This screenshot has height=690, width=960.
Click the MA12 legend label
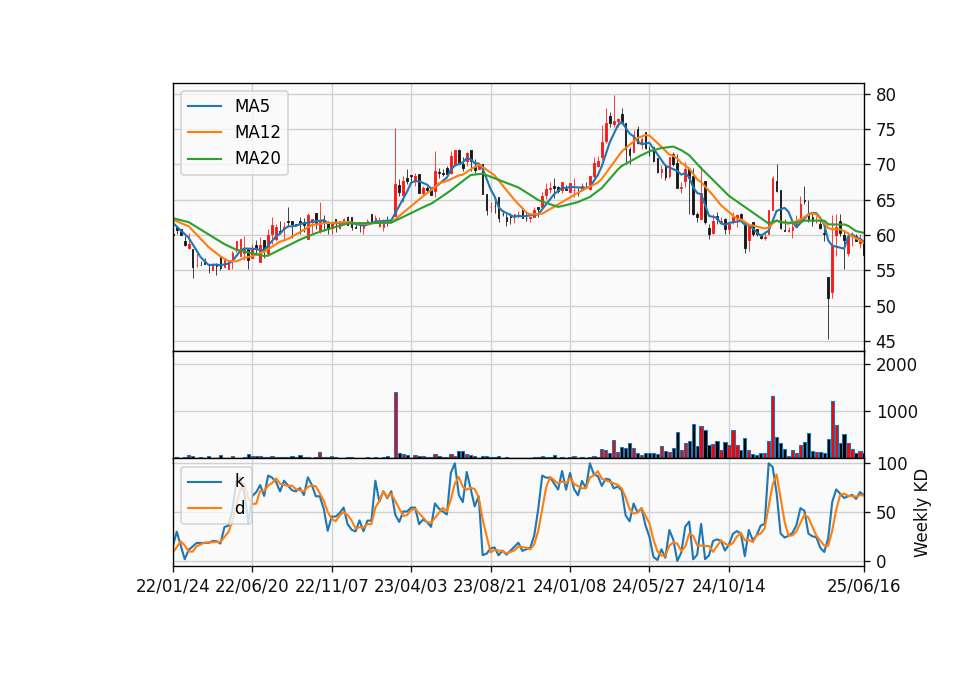click(x=257, y=132)
